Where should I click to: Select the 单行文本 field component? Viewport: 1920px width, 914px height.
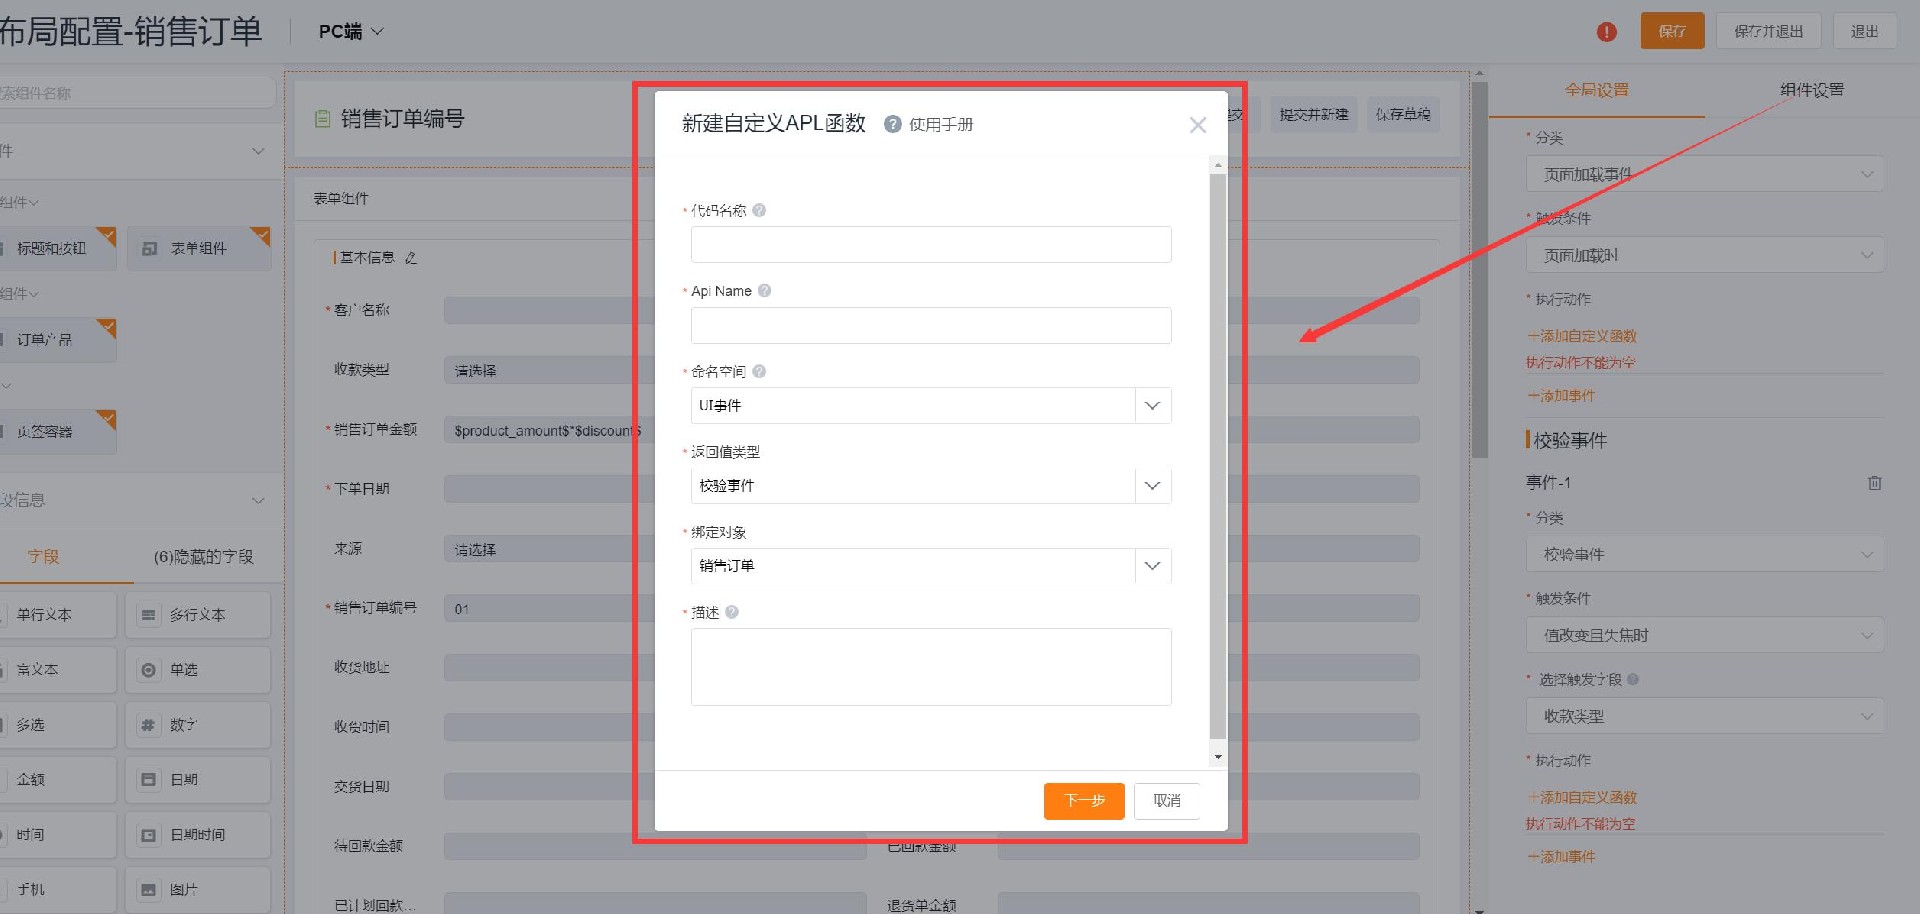(x=58, y=615)
